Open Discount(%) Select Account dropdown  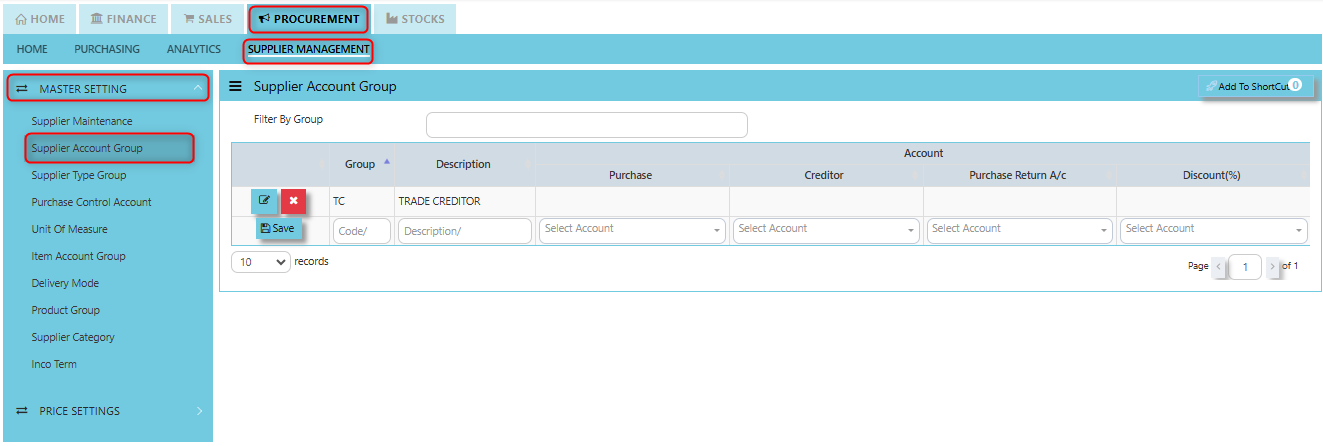(x=1213, y=230)
